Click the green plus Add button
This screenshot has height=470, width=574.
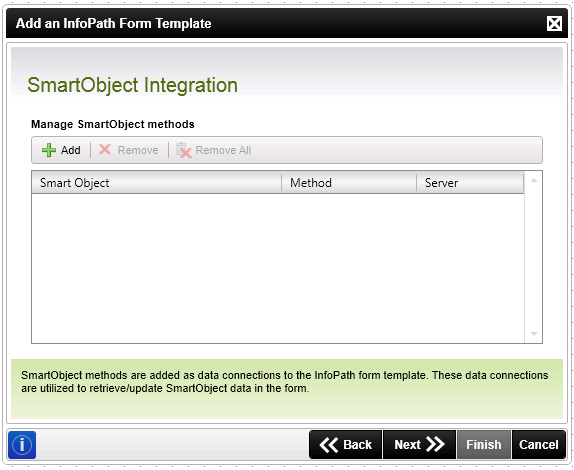[x=61, y=150]
